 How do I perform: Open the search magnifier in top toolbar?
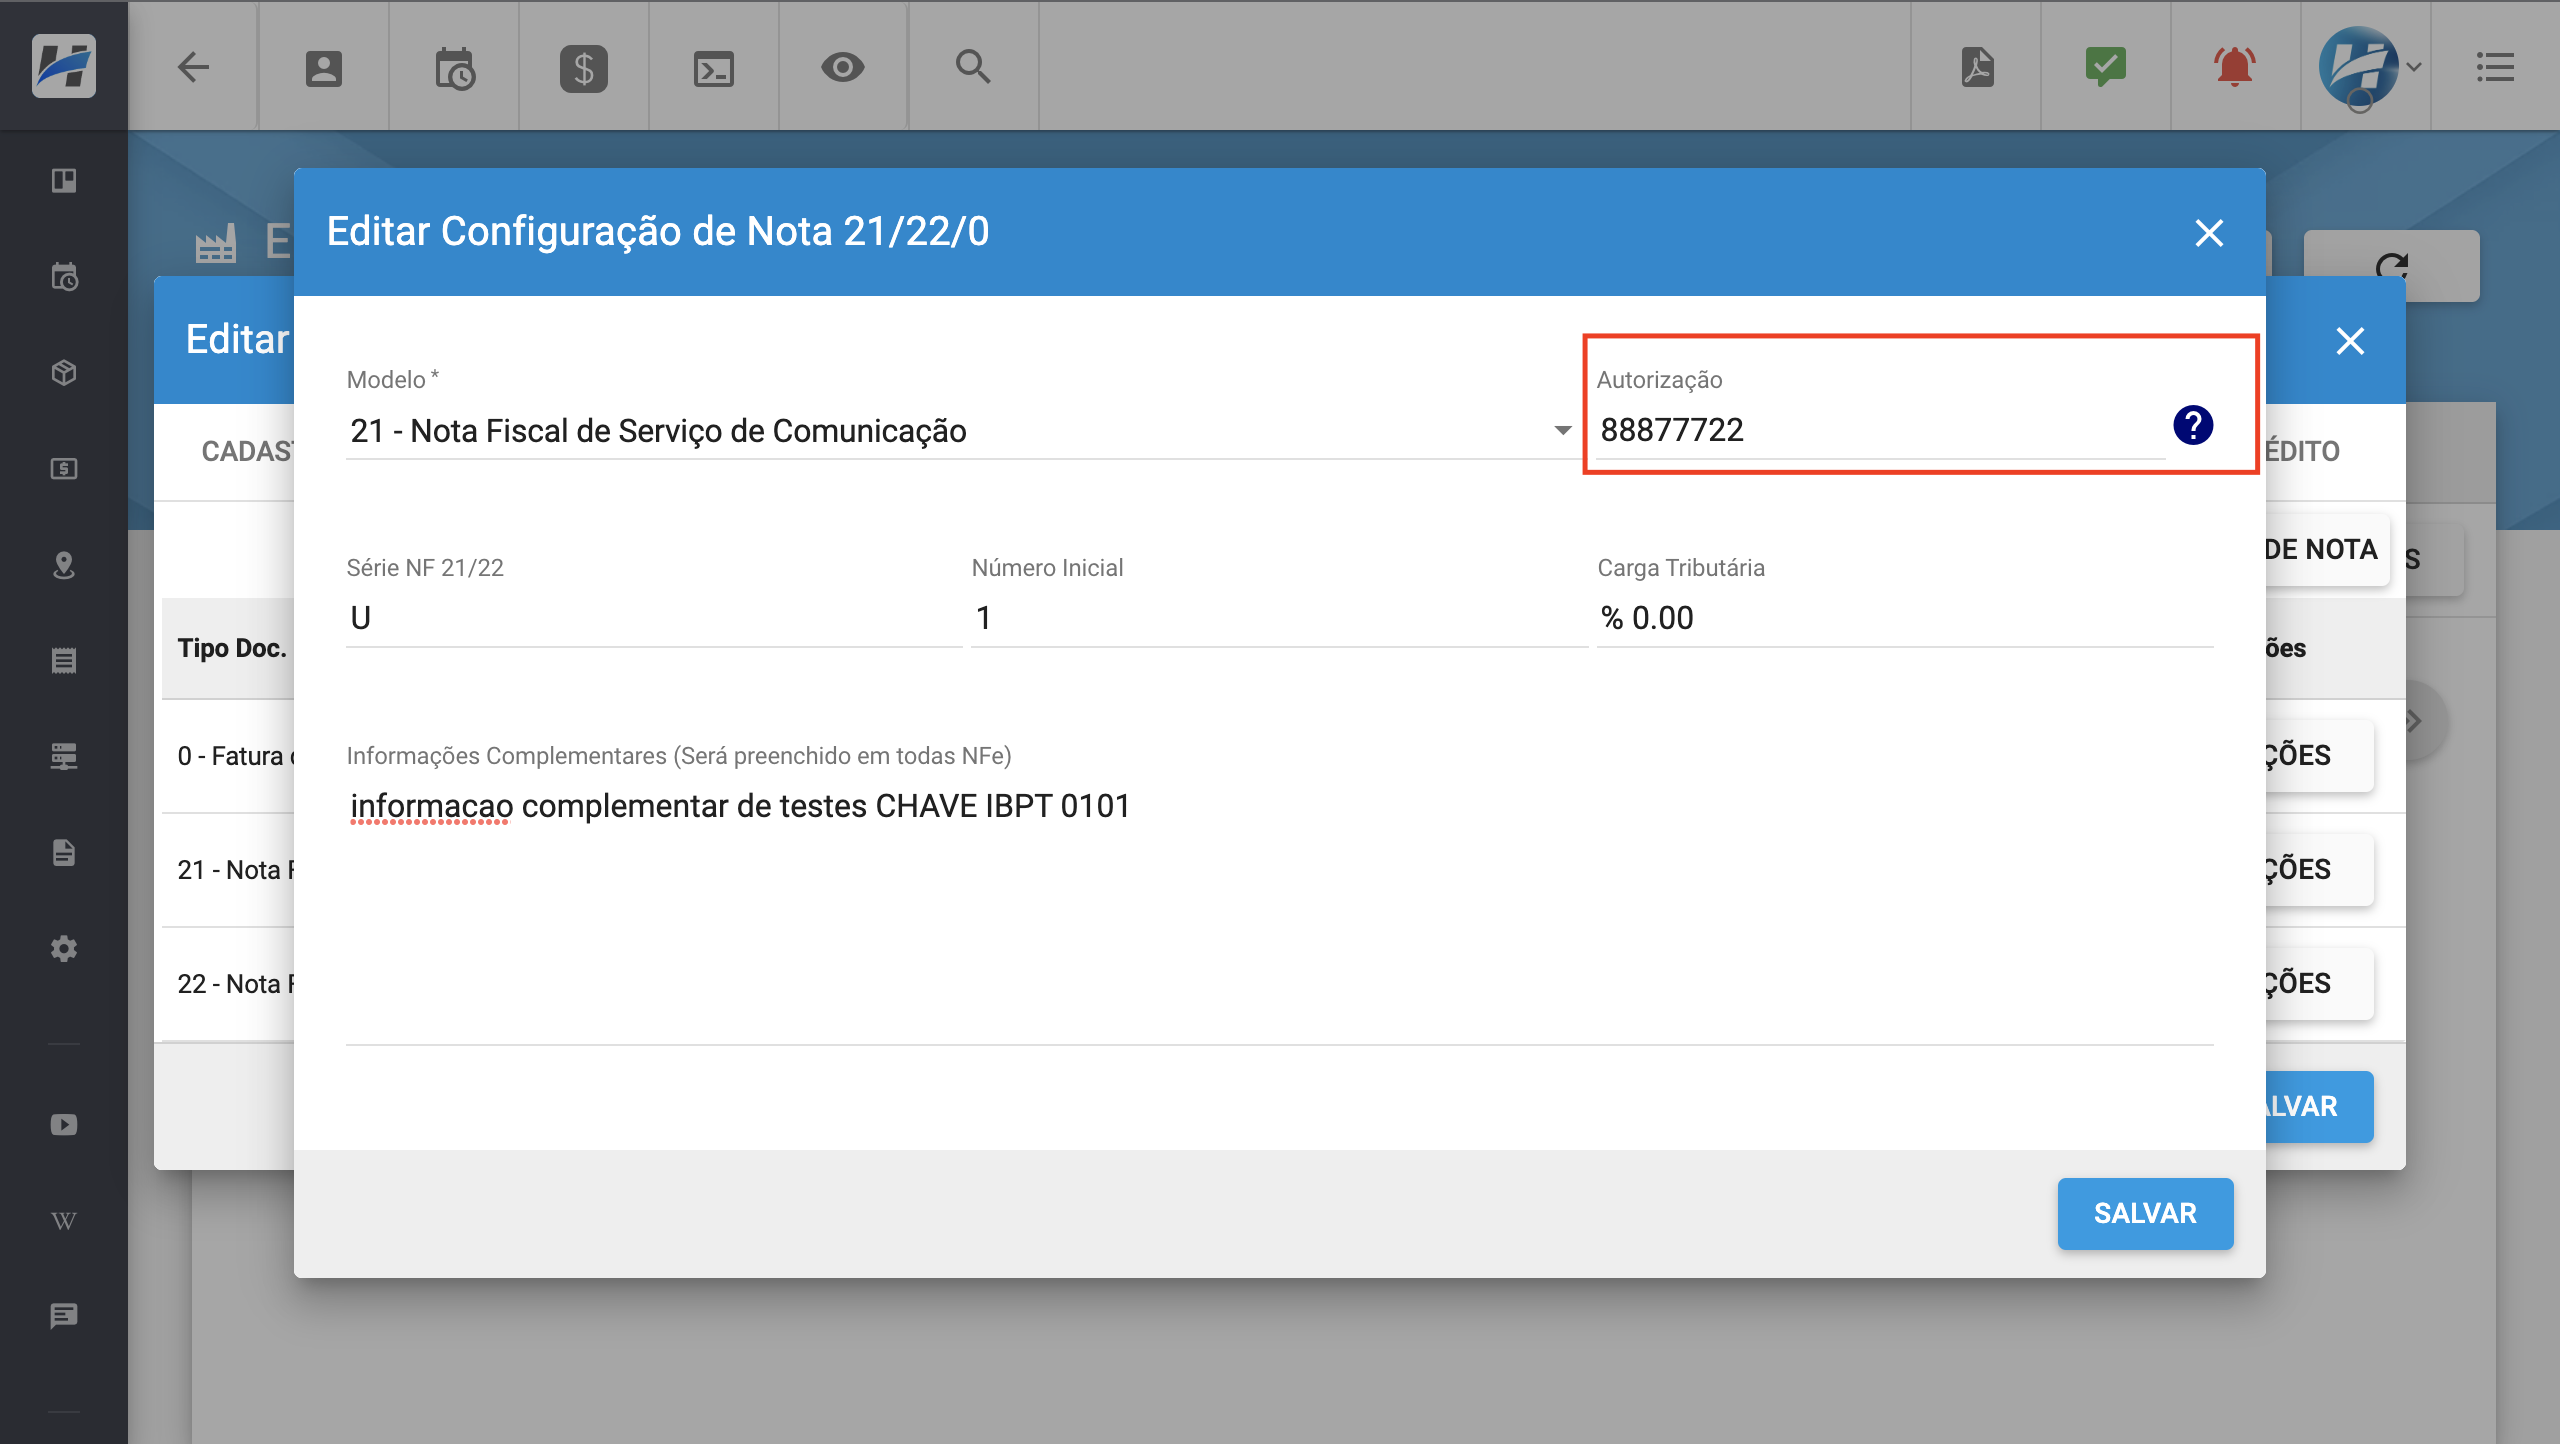click(973, 67)
